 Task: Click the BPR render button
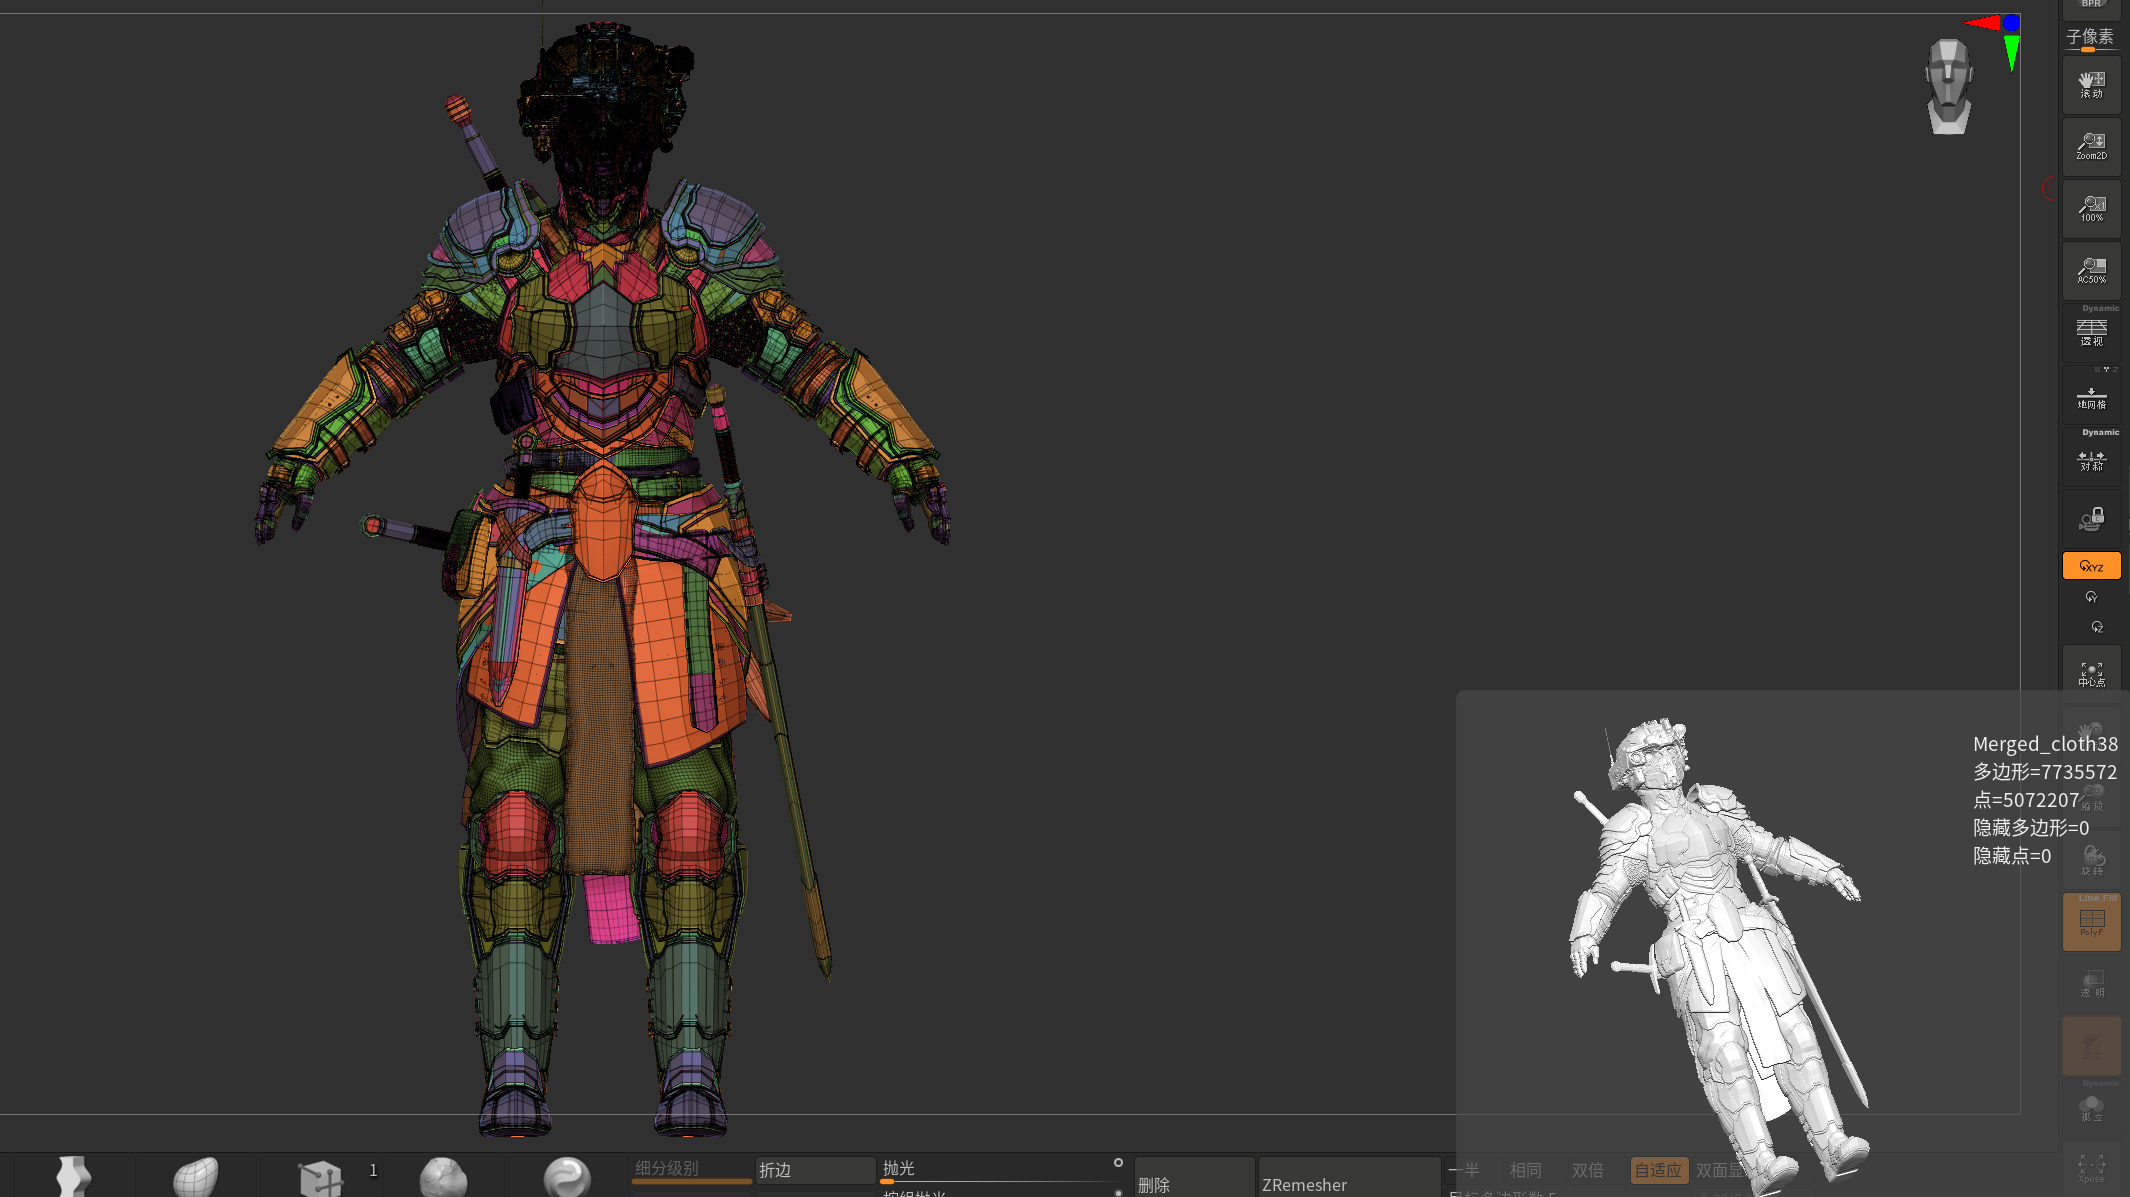pos(2091,8)
